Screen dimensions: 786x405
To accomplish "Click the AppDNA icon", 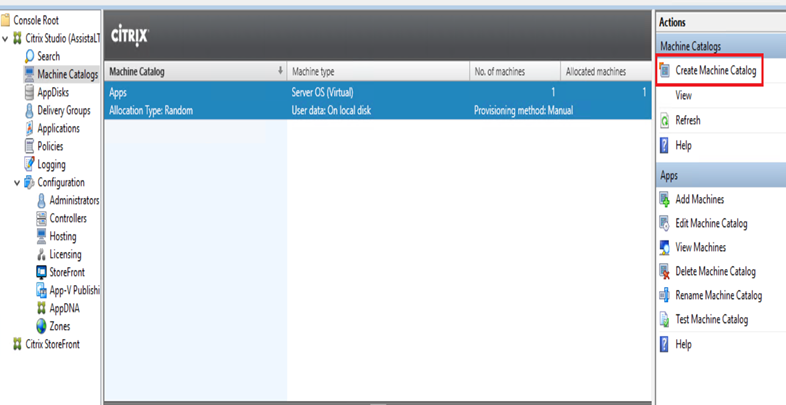I will click(42, 308).
